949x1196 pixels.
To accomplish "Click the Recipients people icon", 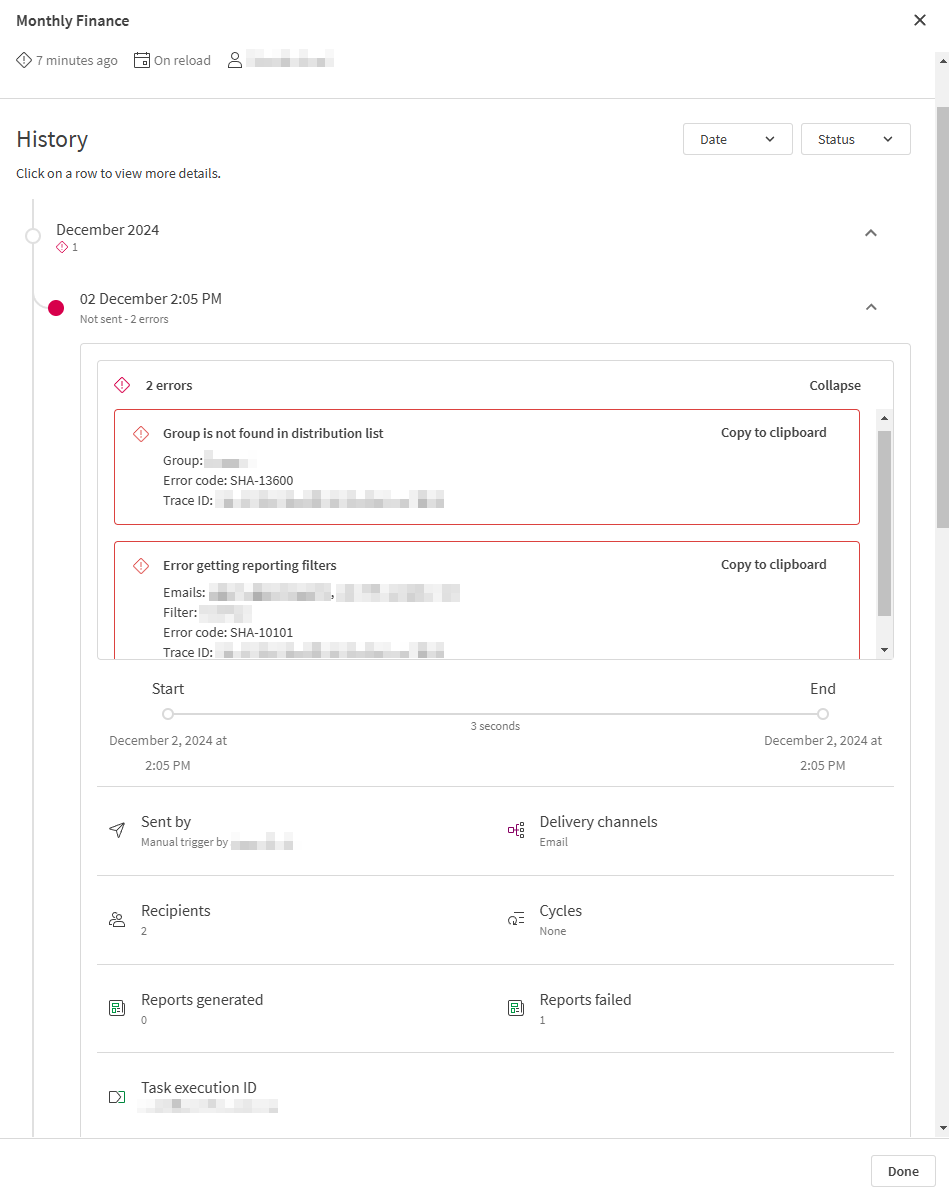I will (117, 920).
